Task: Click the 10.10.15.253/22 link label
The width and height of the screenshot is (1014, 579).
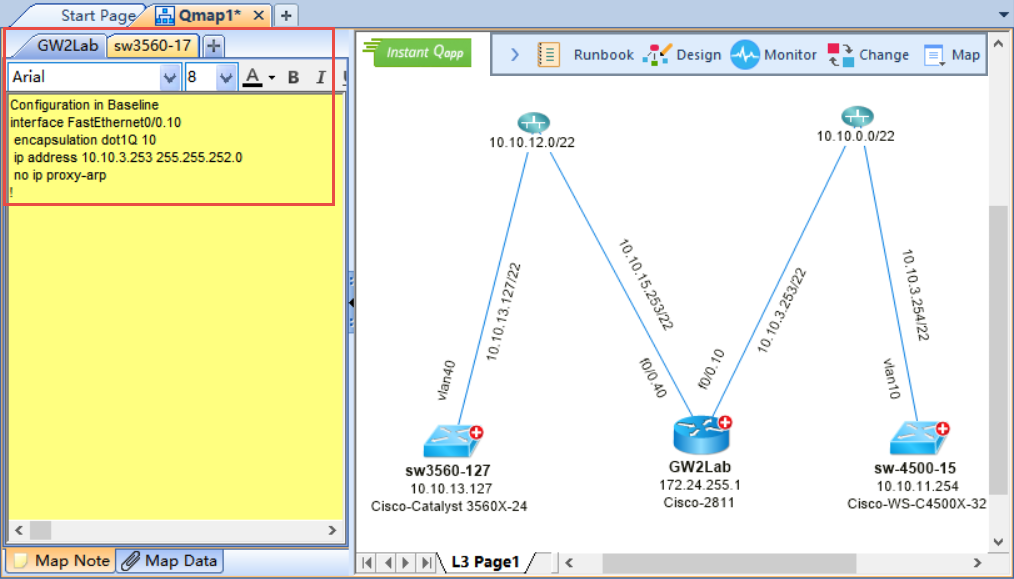Action: [x=645, y=285]
